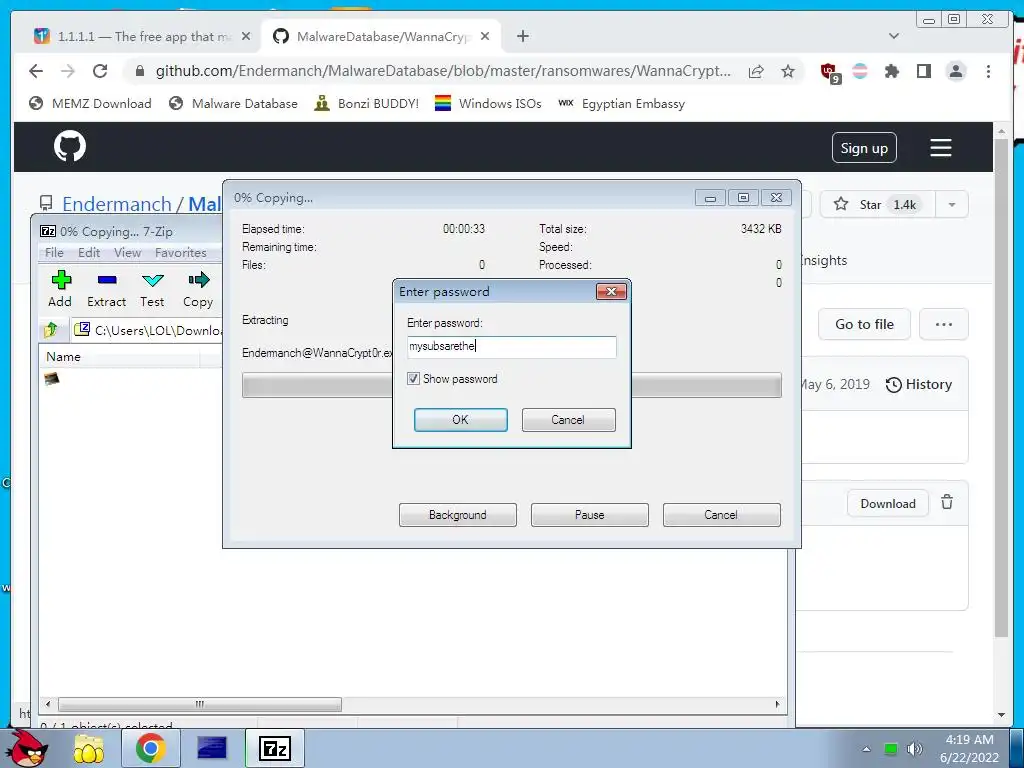Click the Chrome address bar URL
The width and height of the screenshot is (1024, 768).
[x=443, y=71]
